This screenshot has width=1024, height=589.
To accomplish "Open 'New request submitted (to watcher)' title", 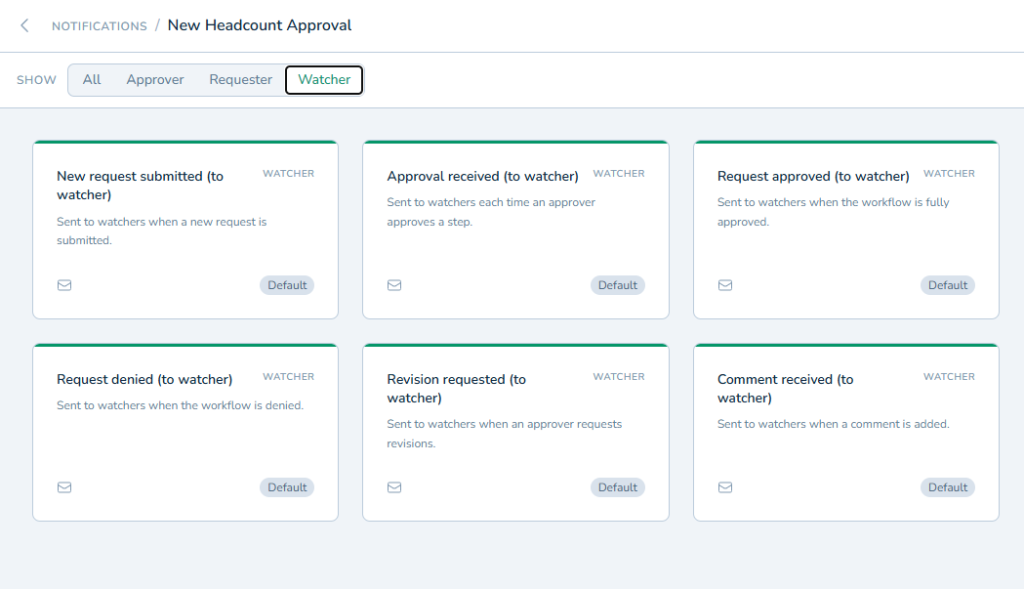I will coord(140,185).
